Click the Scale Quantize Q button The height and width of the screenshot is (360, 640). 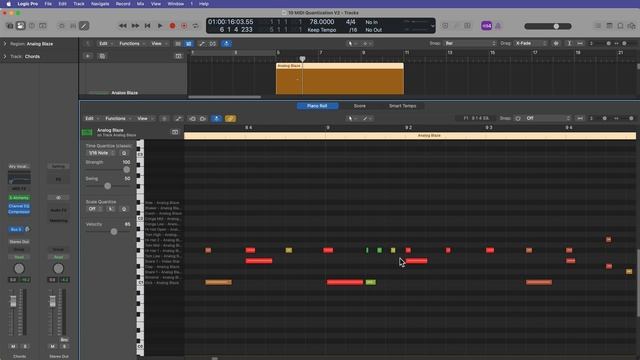124,209
